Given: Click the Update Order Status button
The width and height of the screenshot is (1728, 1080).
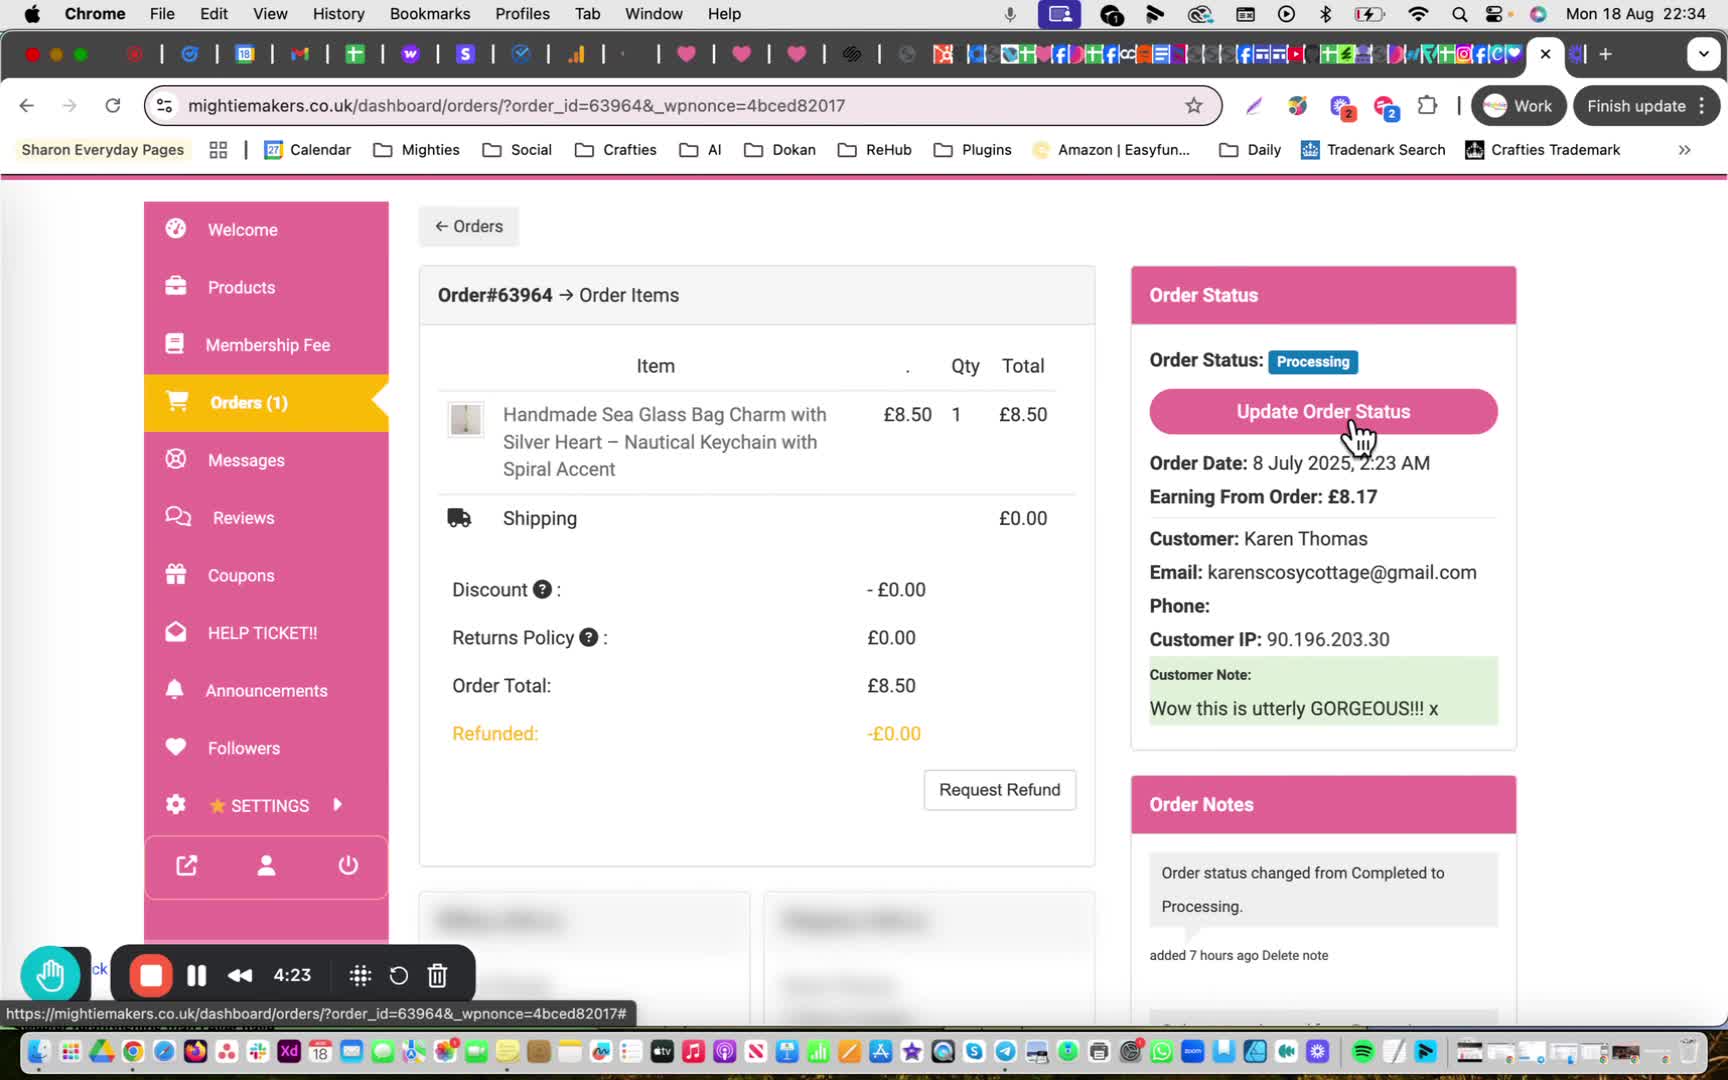Looking at the screenshot, I should pyautogui.click(x=1323, y=412).
